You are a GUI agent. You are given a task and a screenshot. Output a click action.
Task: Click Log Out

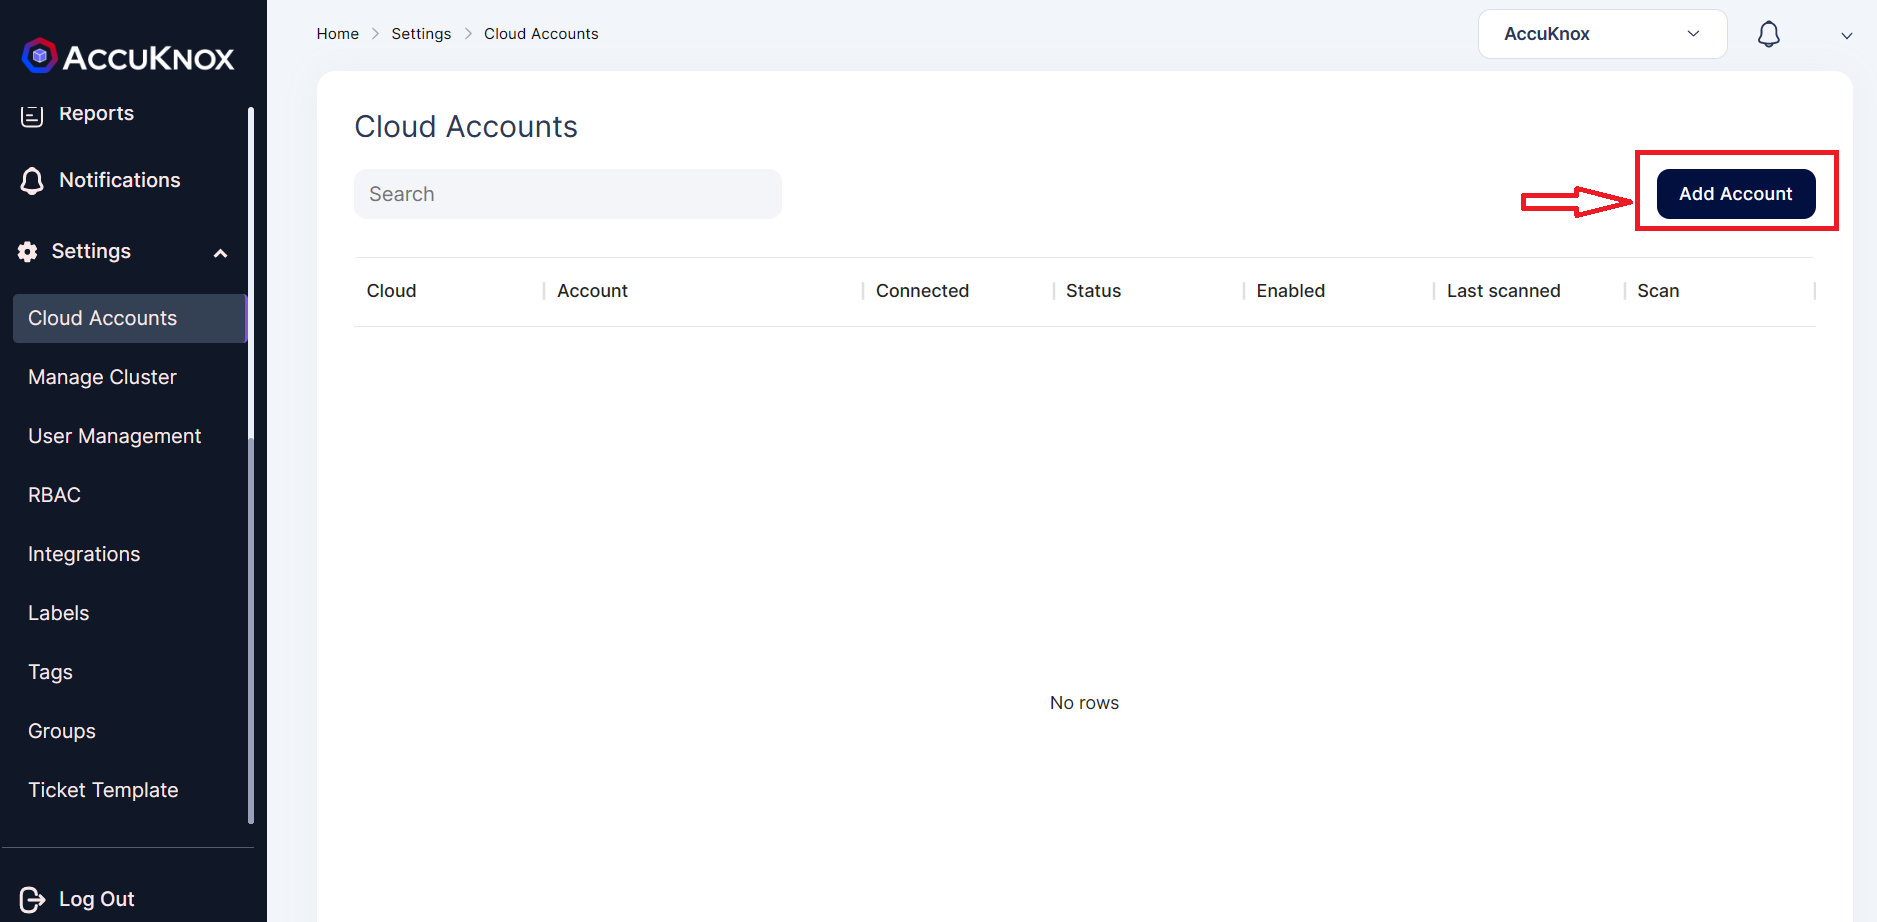97,899
